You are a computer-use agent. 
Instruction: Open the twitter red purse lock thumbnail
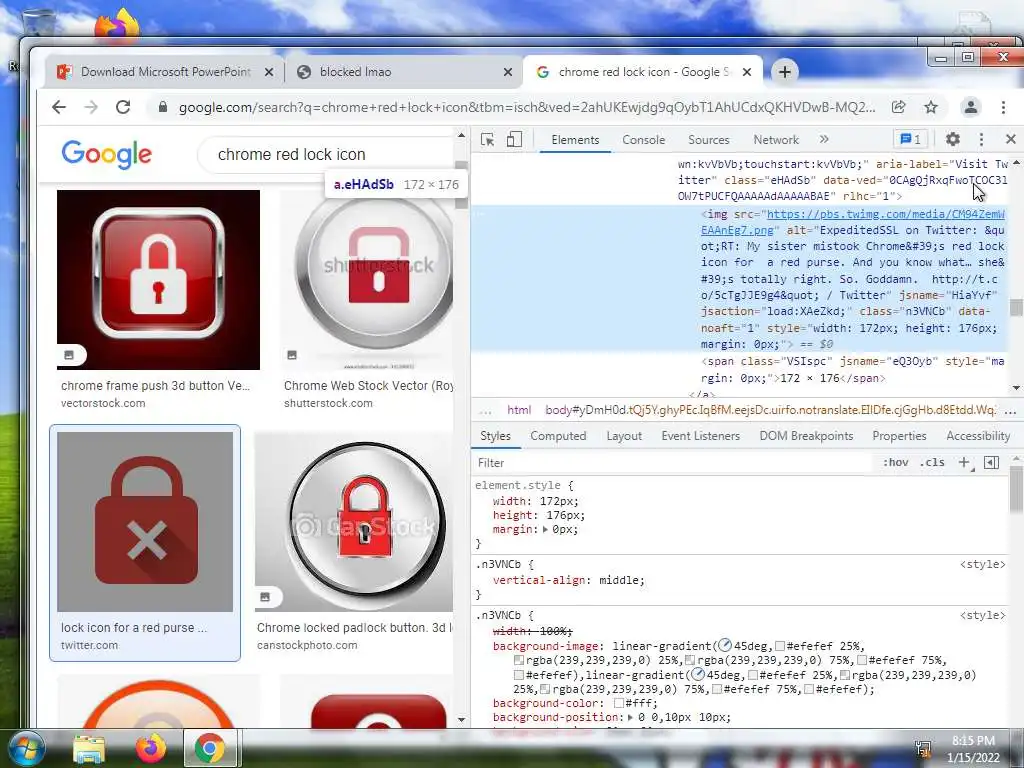click(x=145, y=522)
